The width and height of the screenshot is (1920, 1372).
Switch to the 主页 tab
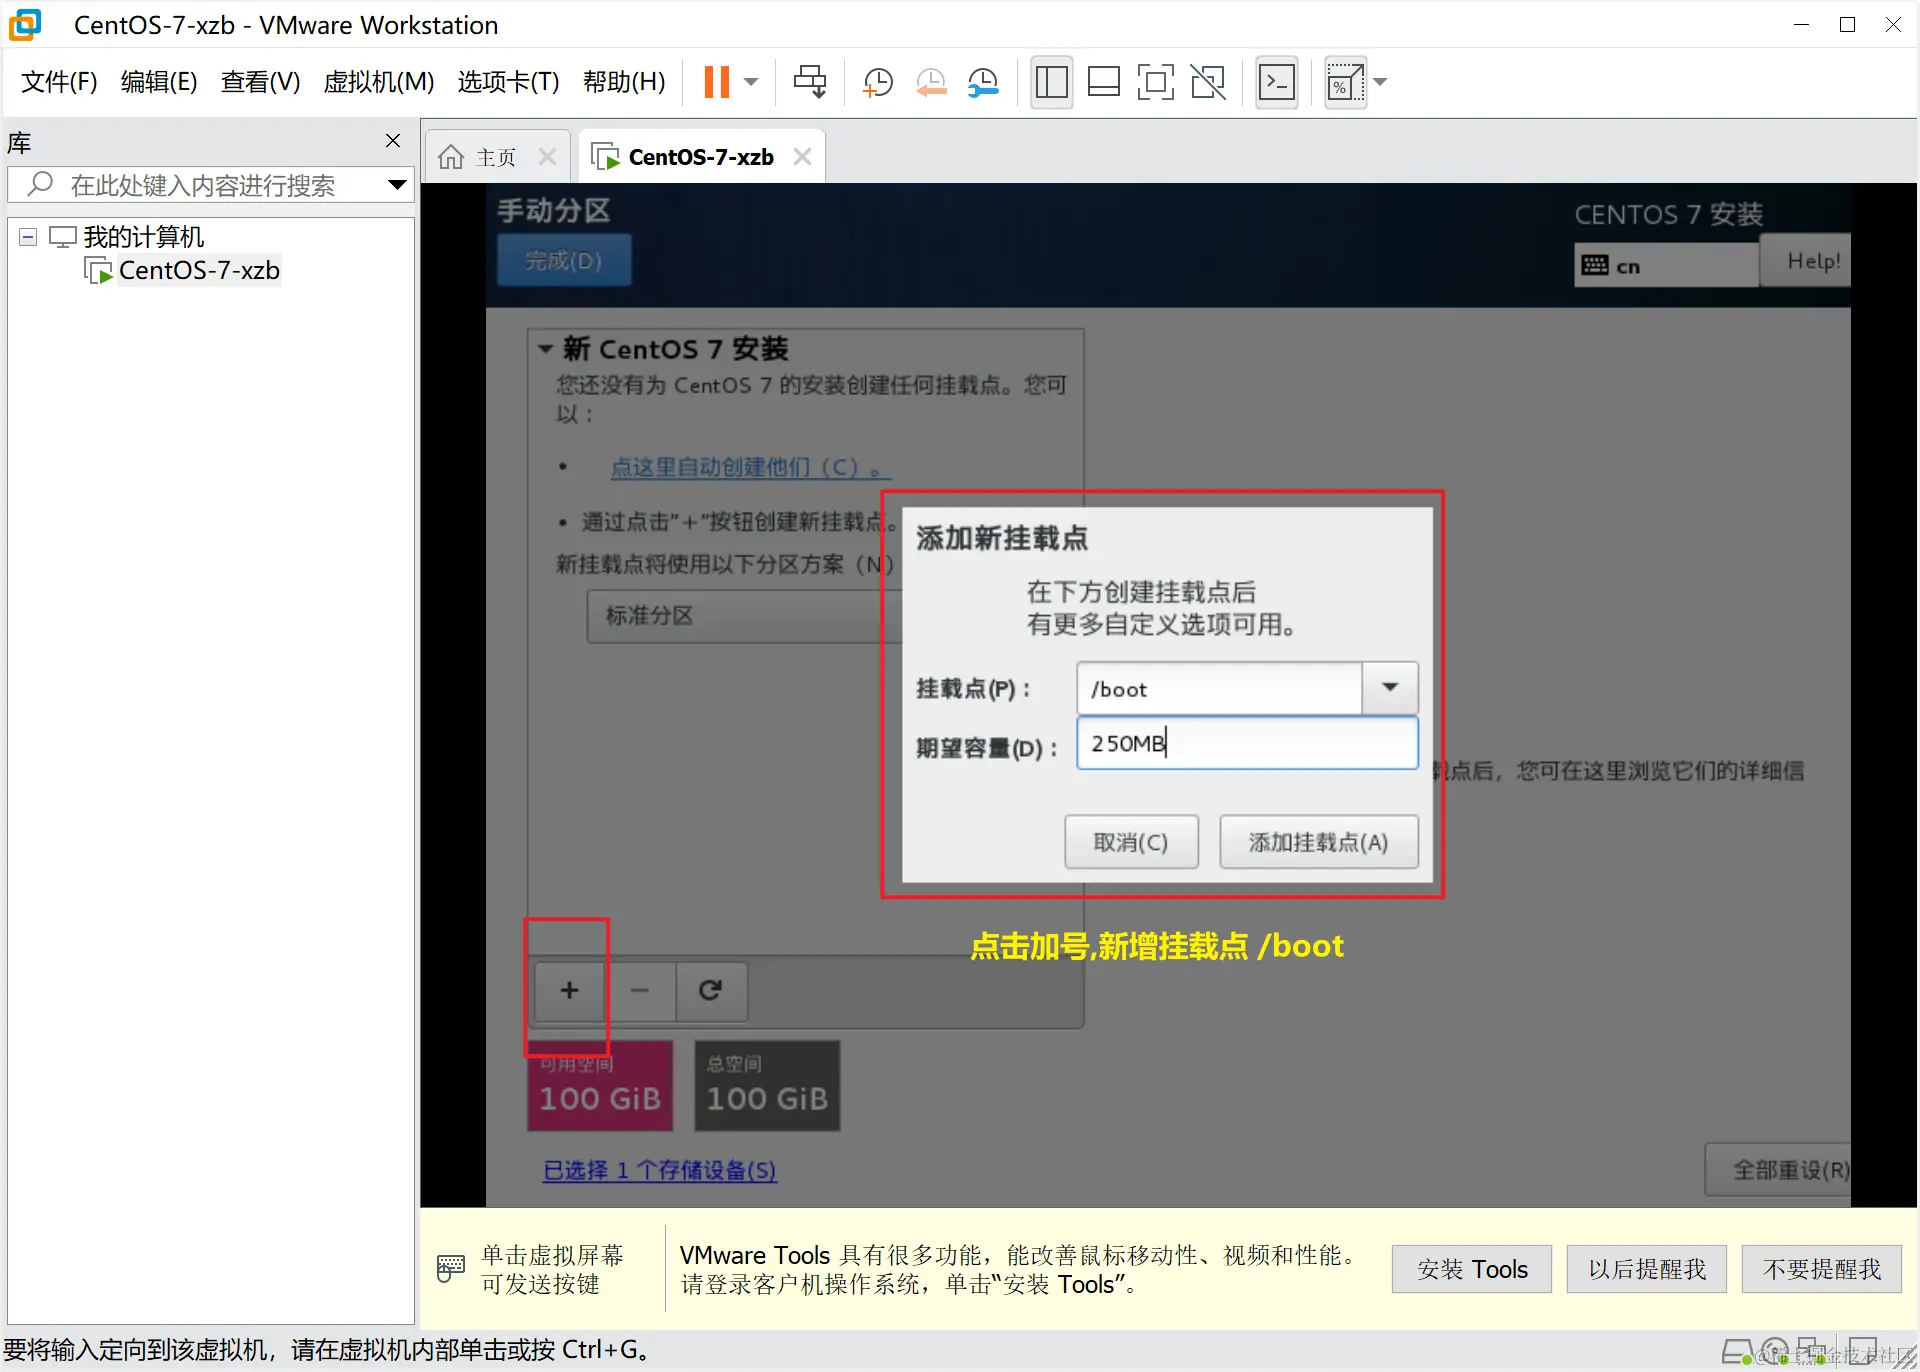496,157
